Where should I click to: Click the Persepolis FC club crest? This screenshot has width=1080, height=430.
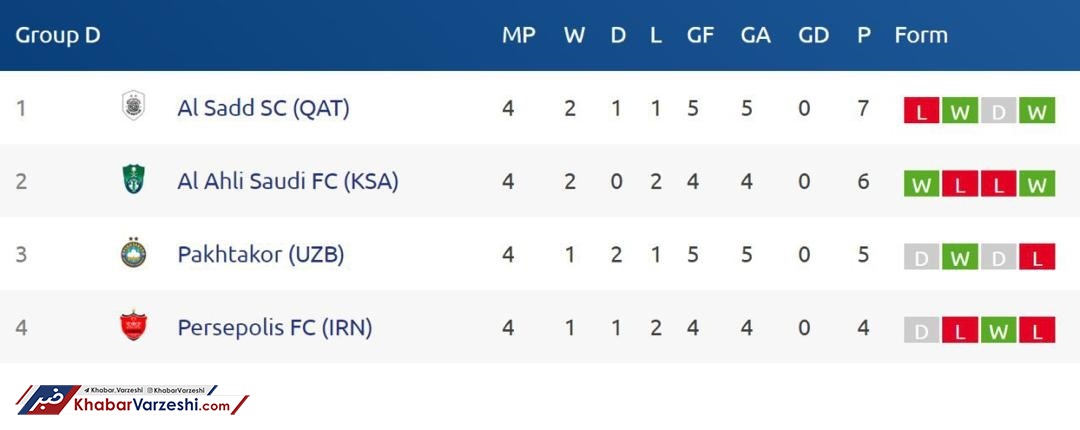pyautogui.click(x=133, y=326)
